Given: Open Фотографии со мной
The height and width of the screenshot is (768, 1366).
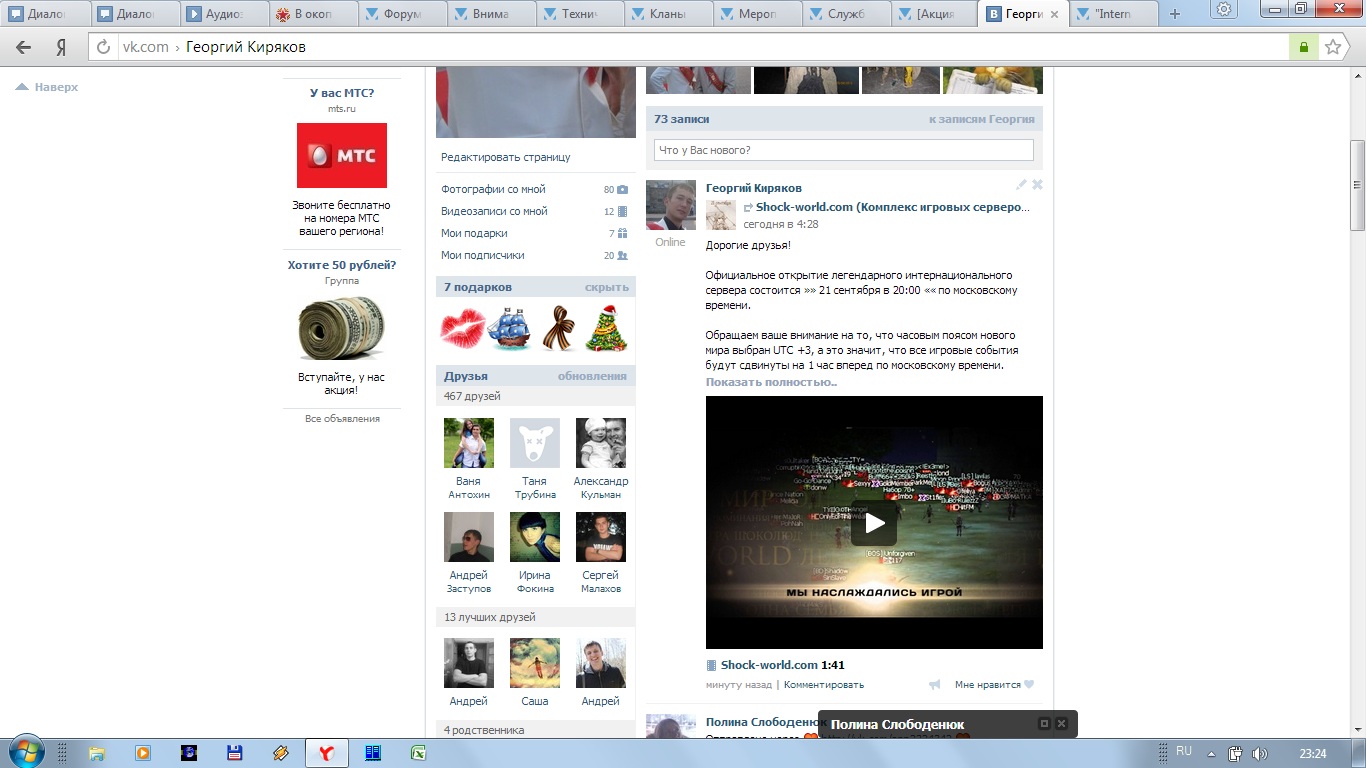Looking at the screenshot, I should coord(493,189).
